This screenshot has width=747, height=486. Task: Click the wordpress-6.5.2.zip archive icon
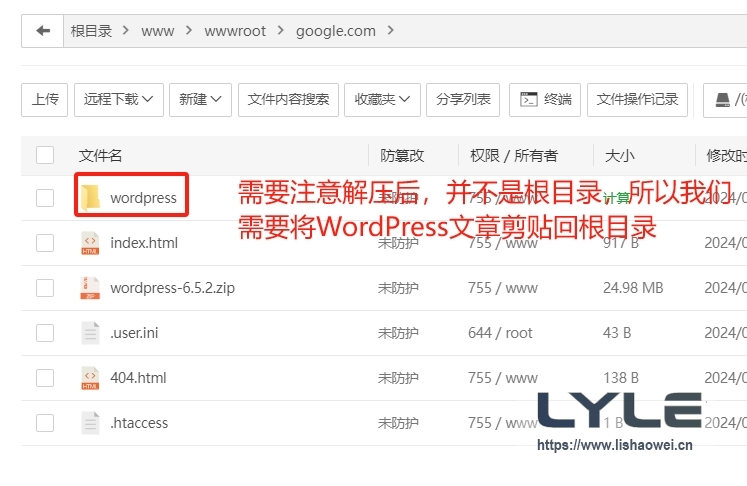click(90, 288)
